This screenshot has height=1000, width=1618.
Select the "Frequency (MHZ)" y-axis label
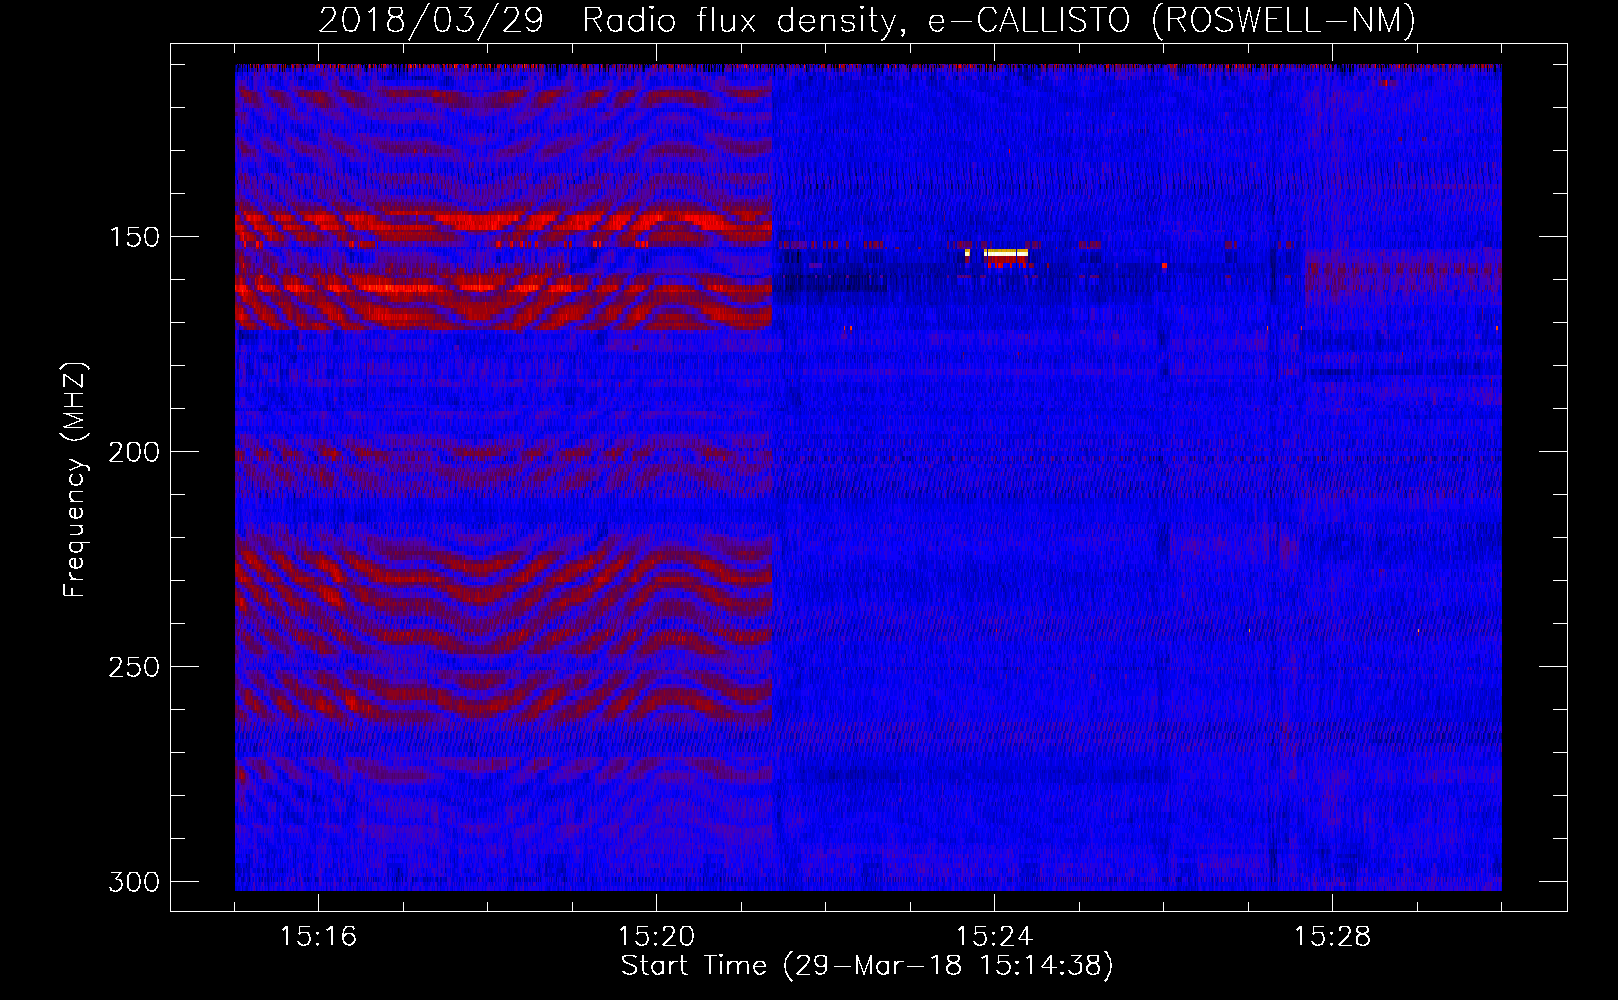pos(75,479)
